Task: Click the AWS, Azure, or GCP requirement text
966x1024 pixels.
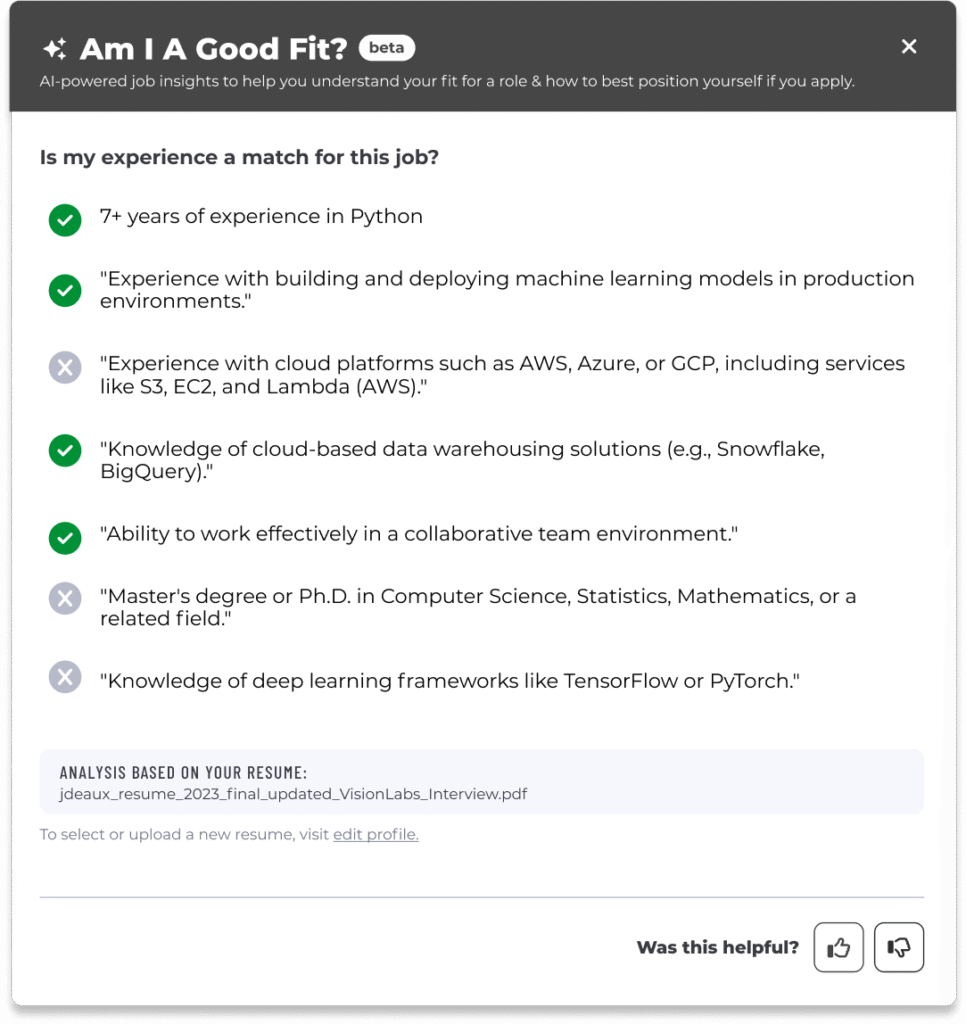Action: tap(502, 375)
